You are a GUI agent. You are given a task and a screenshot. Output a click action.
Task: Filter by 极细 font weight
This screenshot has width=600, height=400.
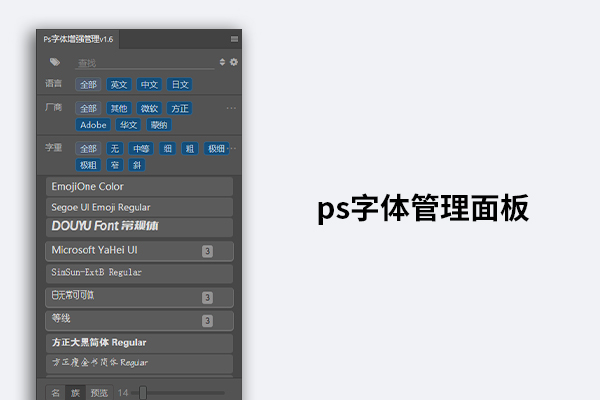click(216, 149)
